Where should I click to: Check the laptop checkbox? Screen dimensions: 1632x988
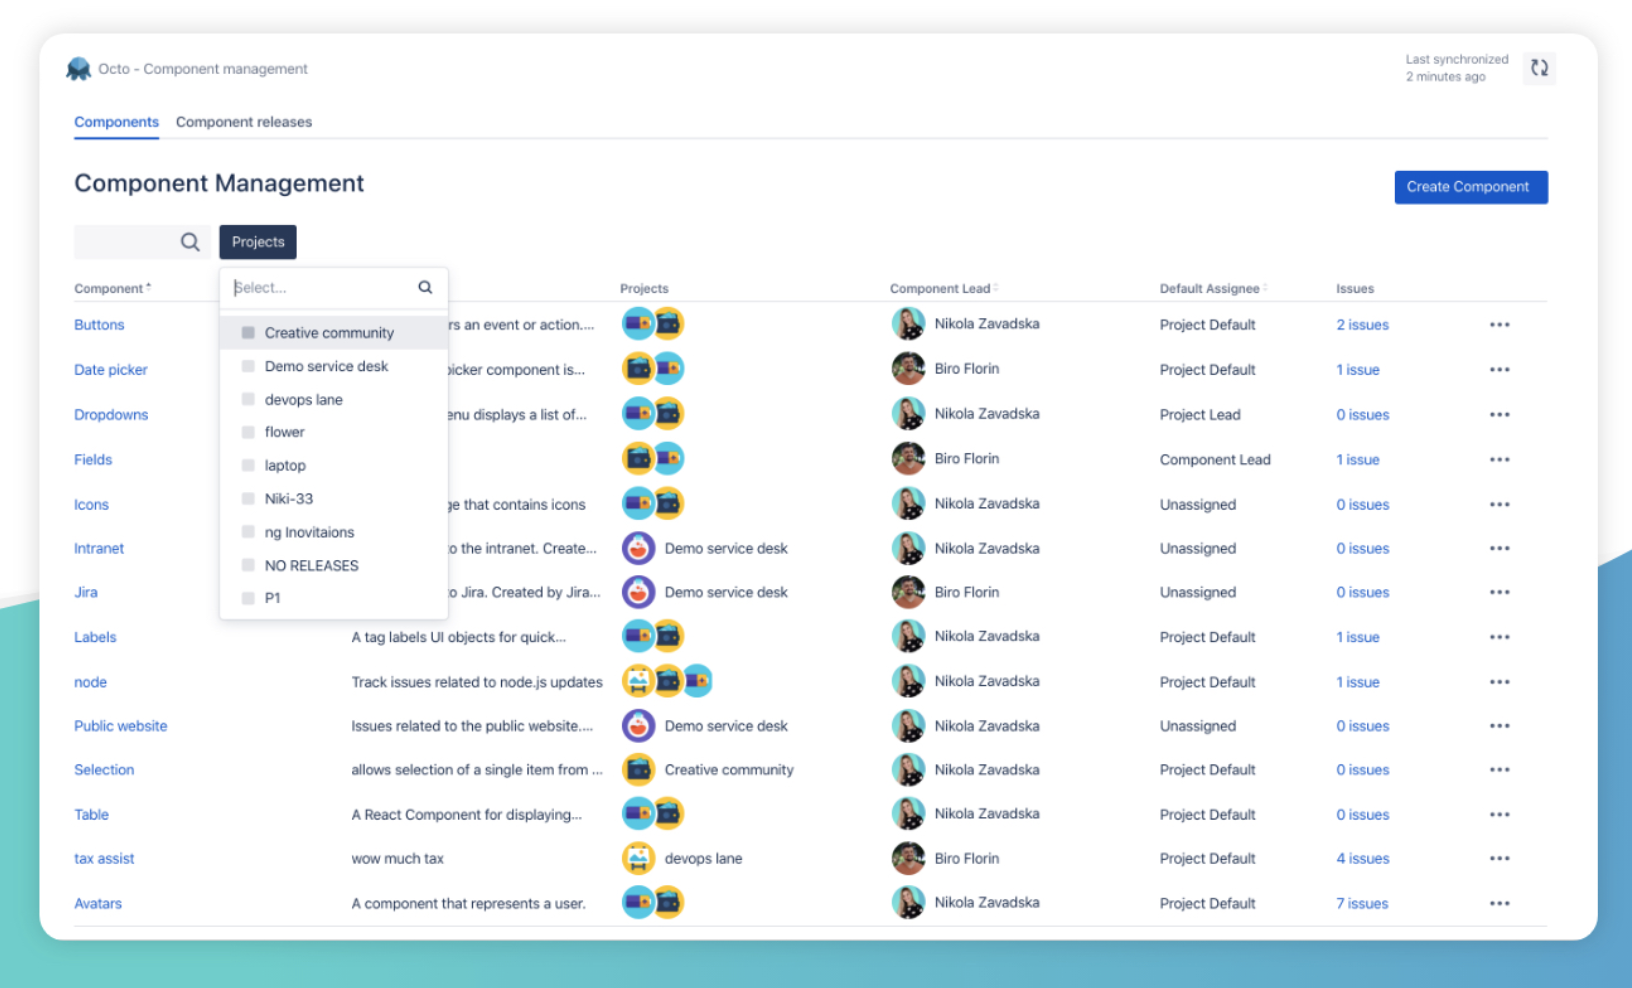coord(248,465)
